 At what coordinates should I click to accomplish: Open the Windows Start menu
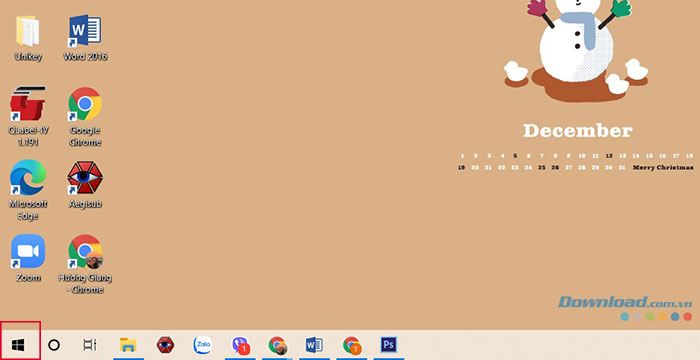(18, 345)
